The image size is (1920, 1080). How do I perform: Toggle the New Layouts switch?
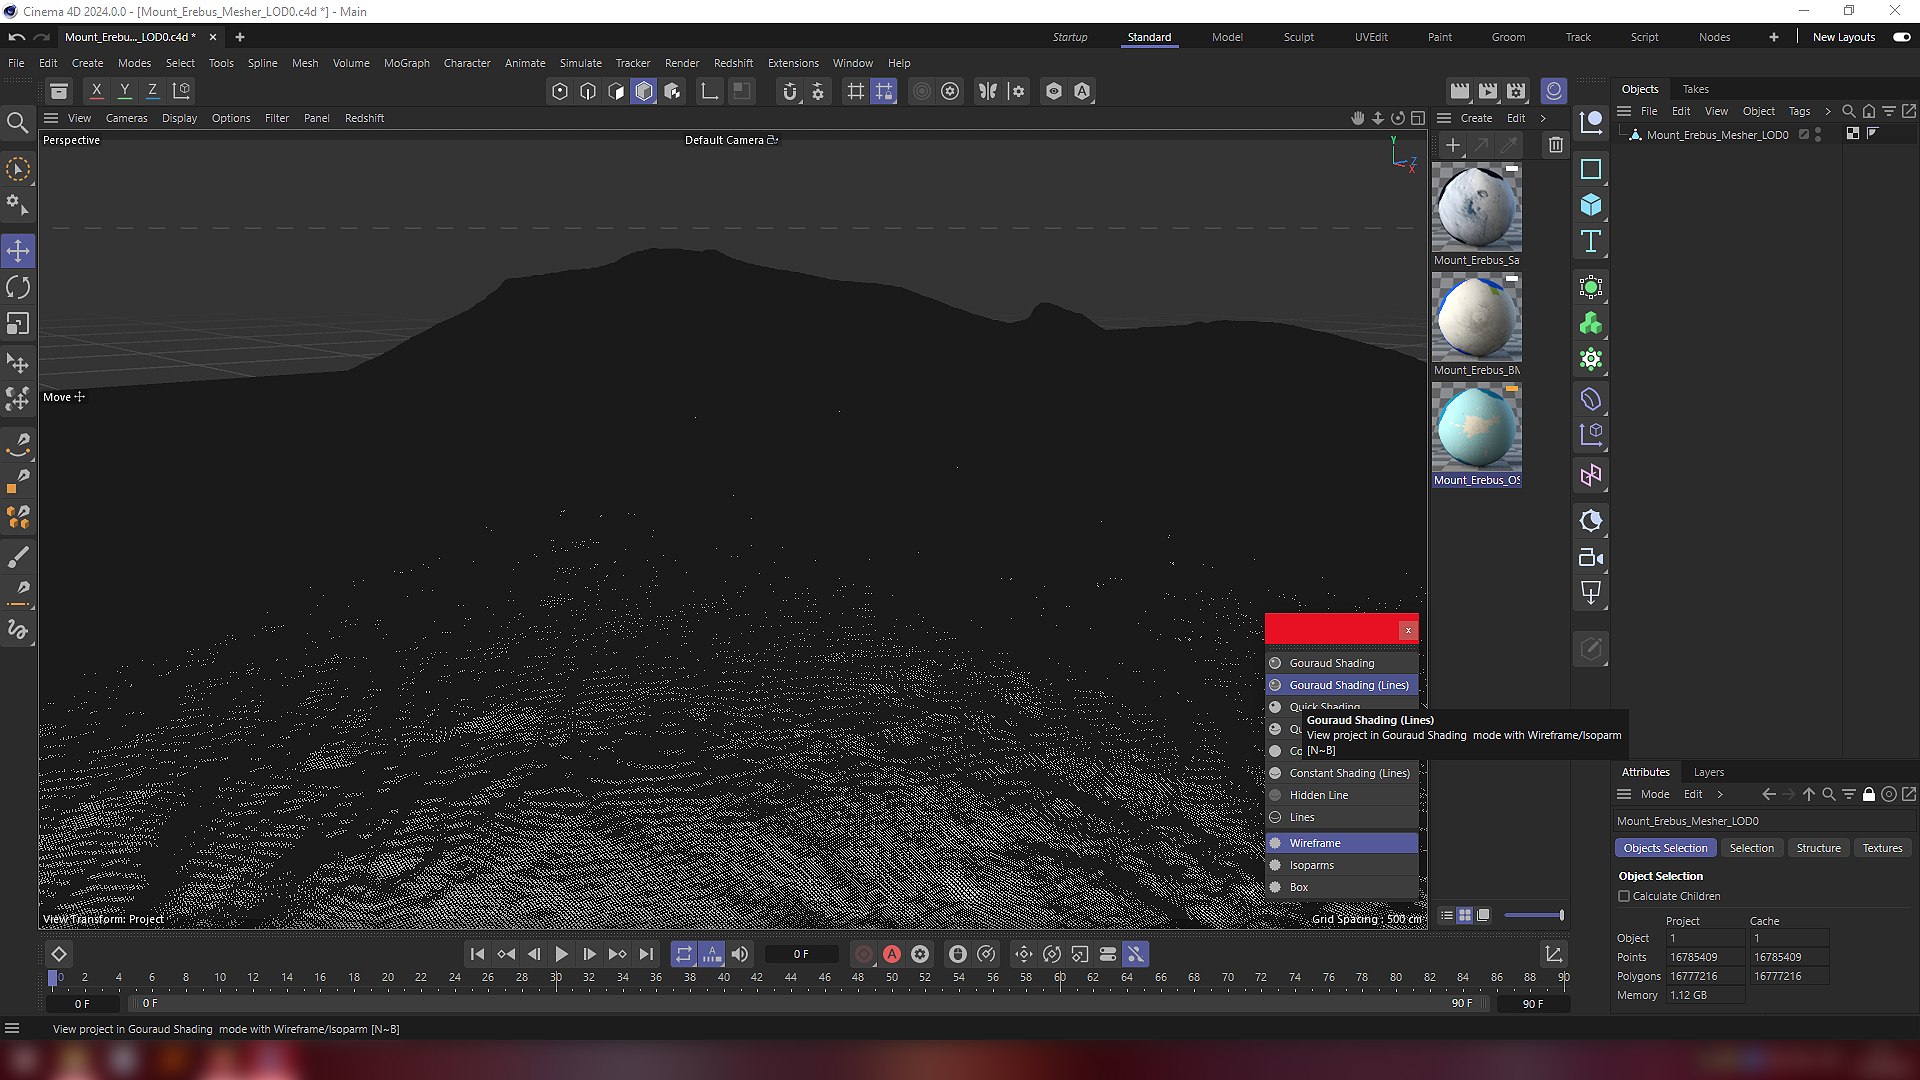(1902, 37)
